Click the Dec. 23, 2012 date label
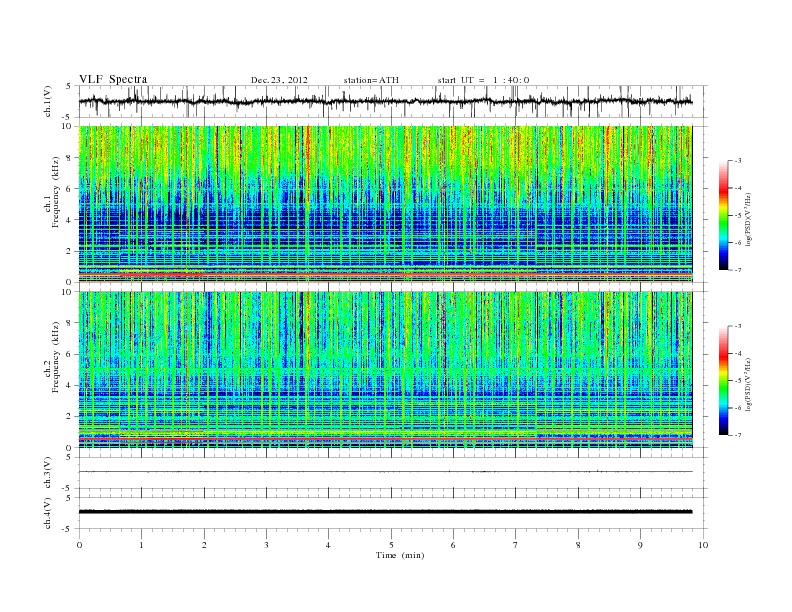The image size is (792, 612). (279, 80)
